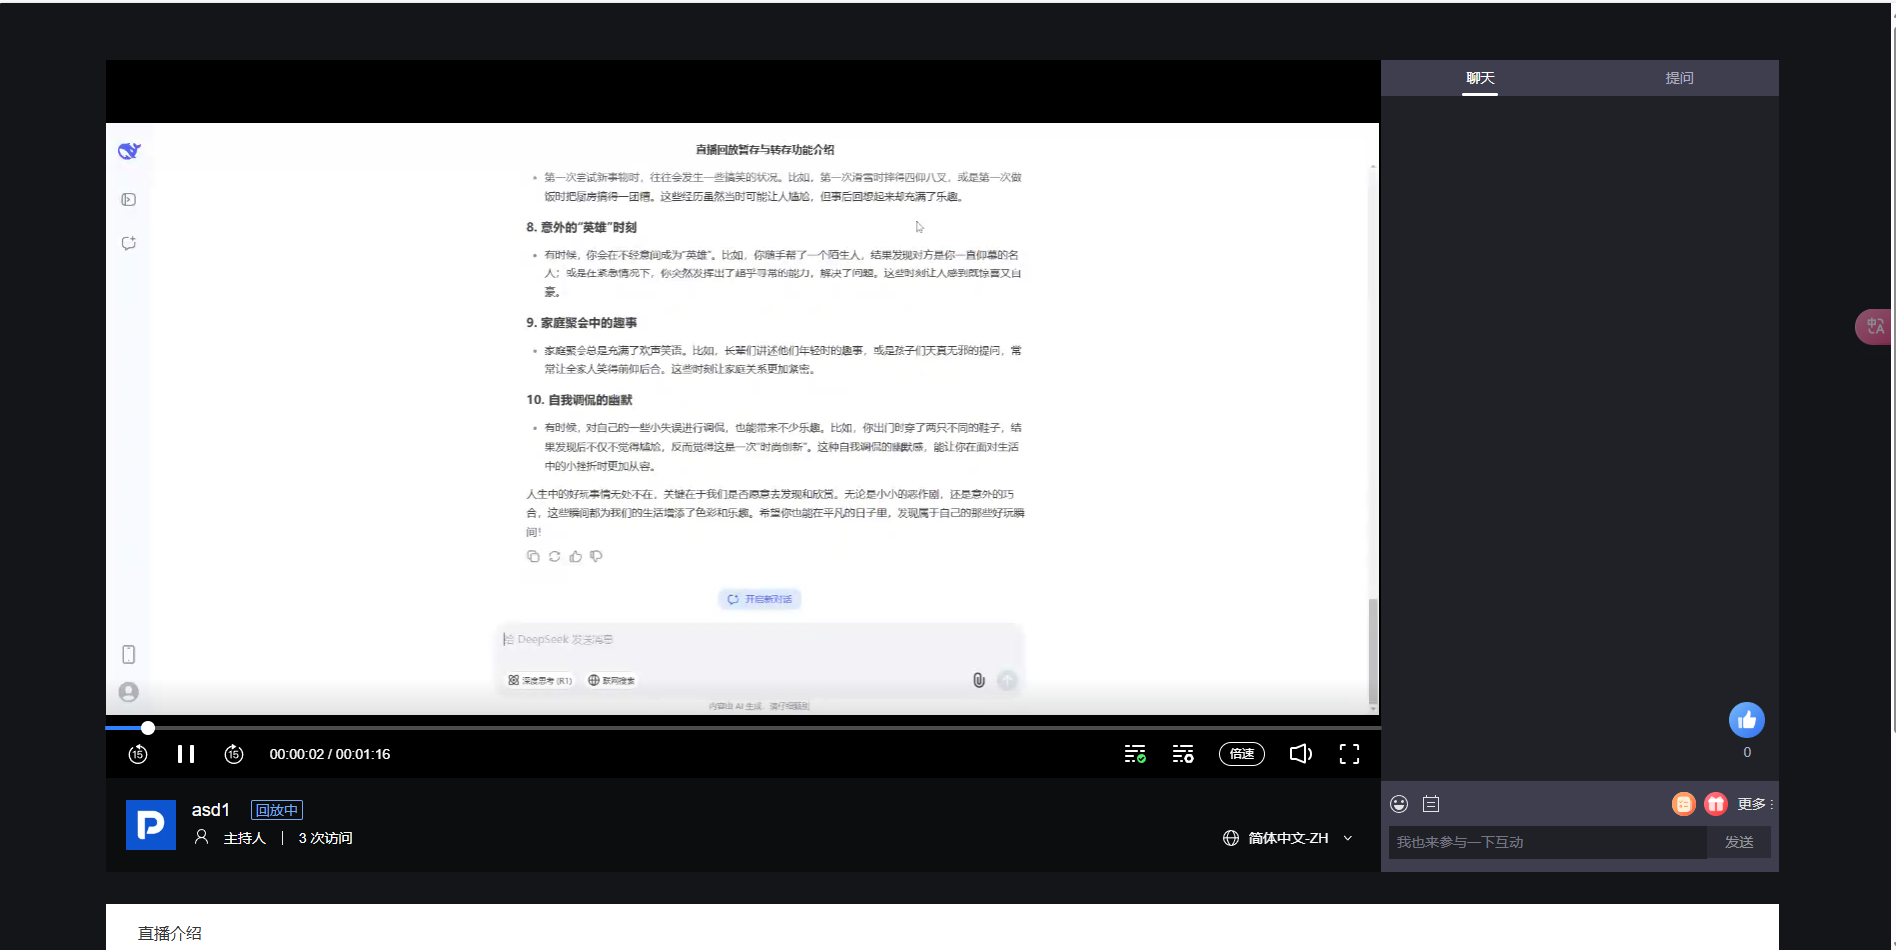
Task: Click the like count 0
Action: pyautogui.click(x=1747, y=752)
